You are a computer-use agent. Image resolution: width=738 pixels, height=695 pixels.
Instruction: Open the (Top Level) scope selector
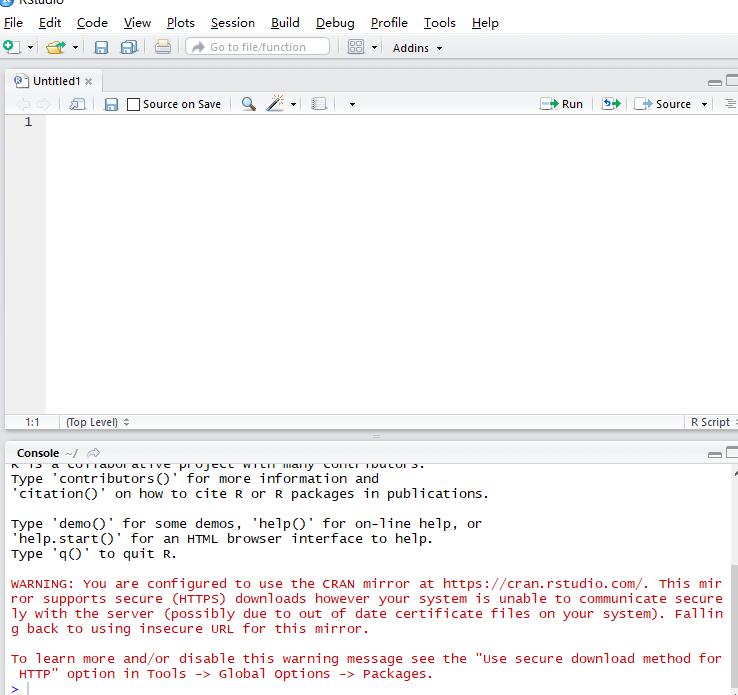point(97,422)
